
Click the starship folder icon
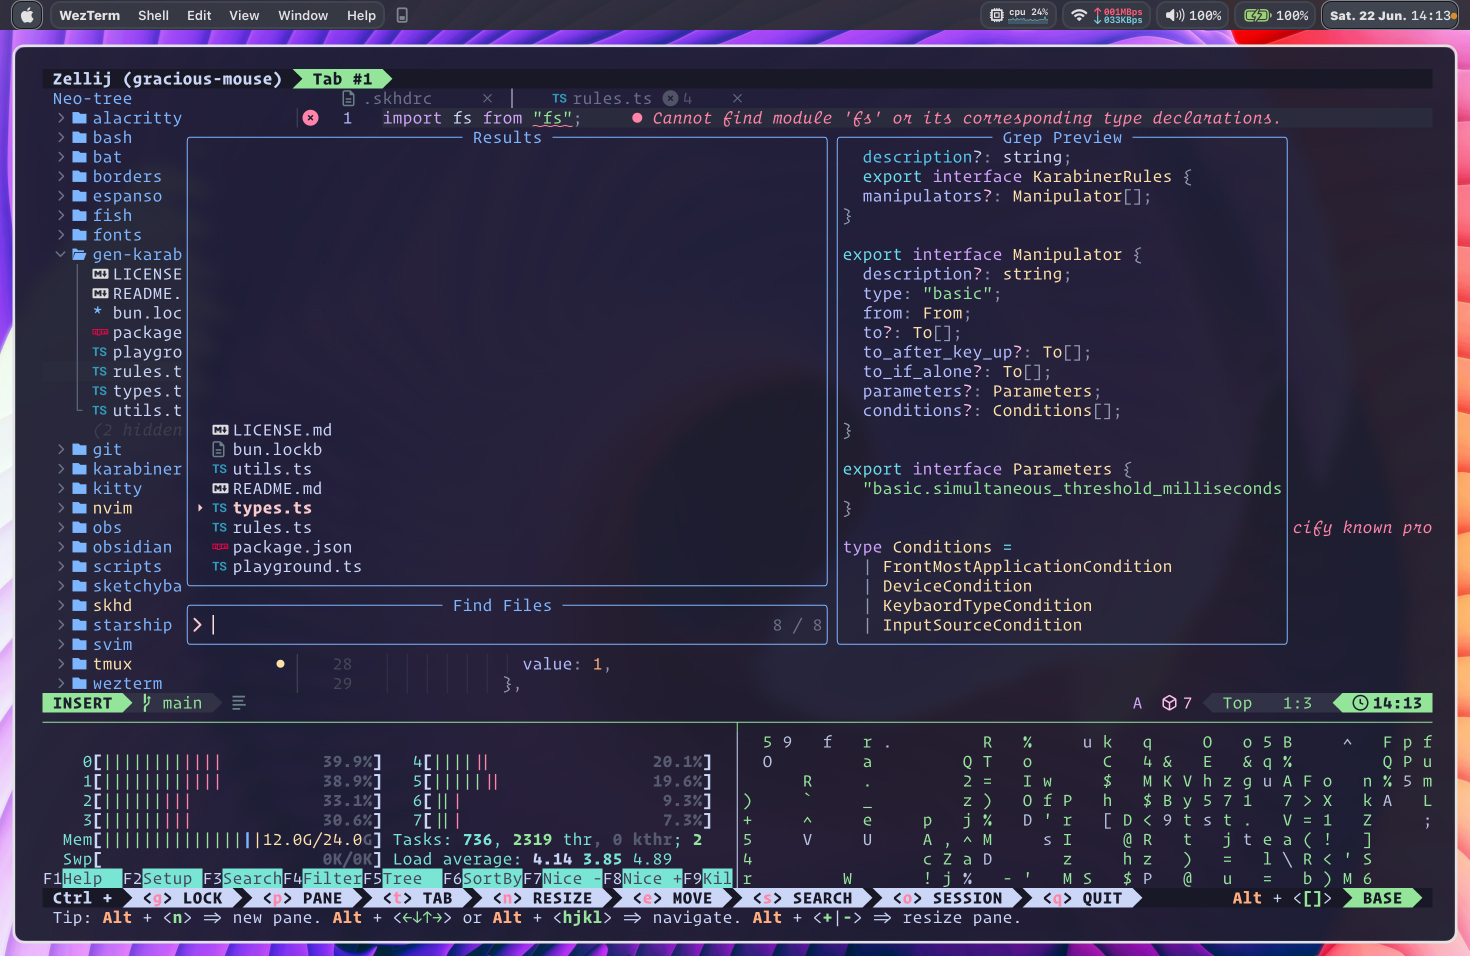80,625
